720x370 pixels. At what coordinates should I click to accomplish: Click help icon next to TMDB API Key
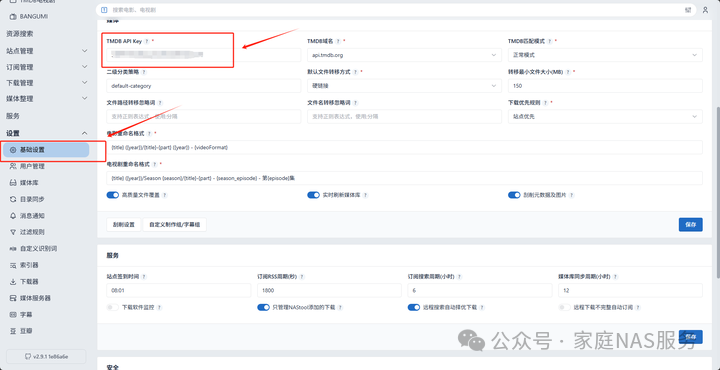[146, 41]
